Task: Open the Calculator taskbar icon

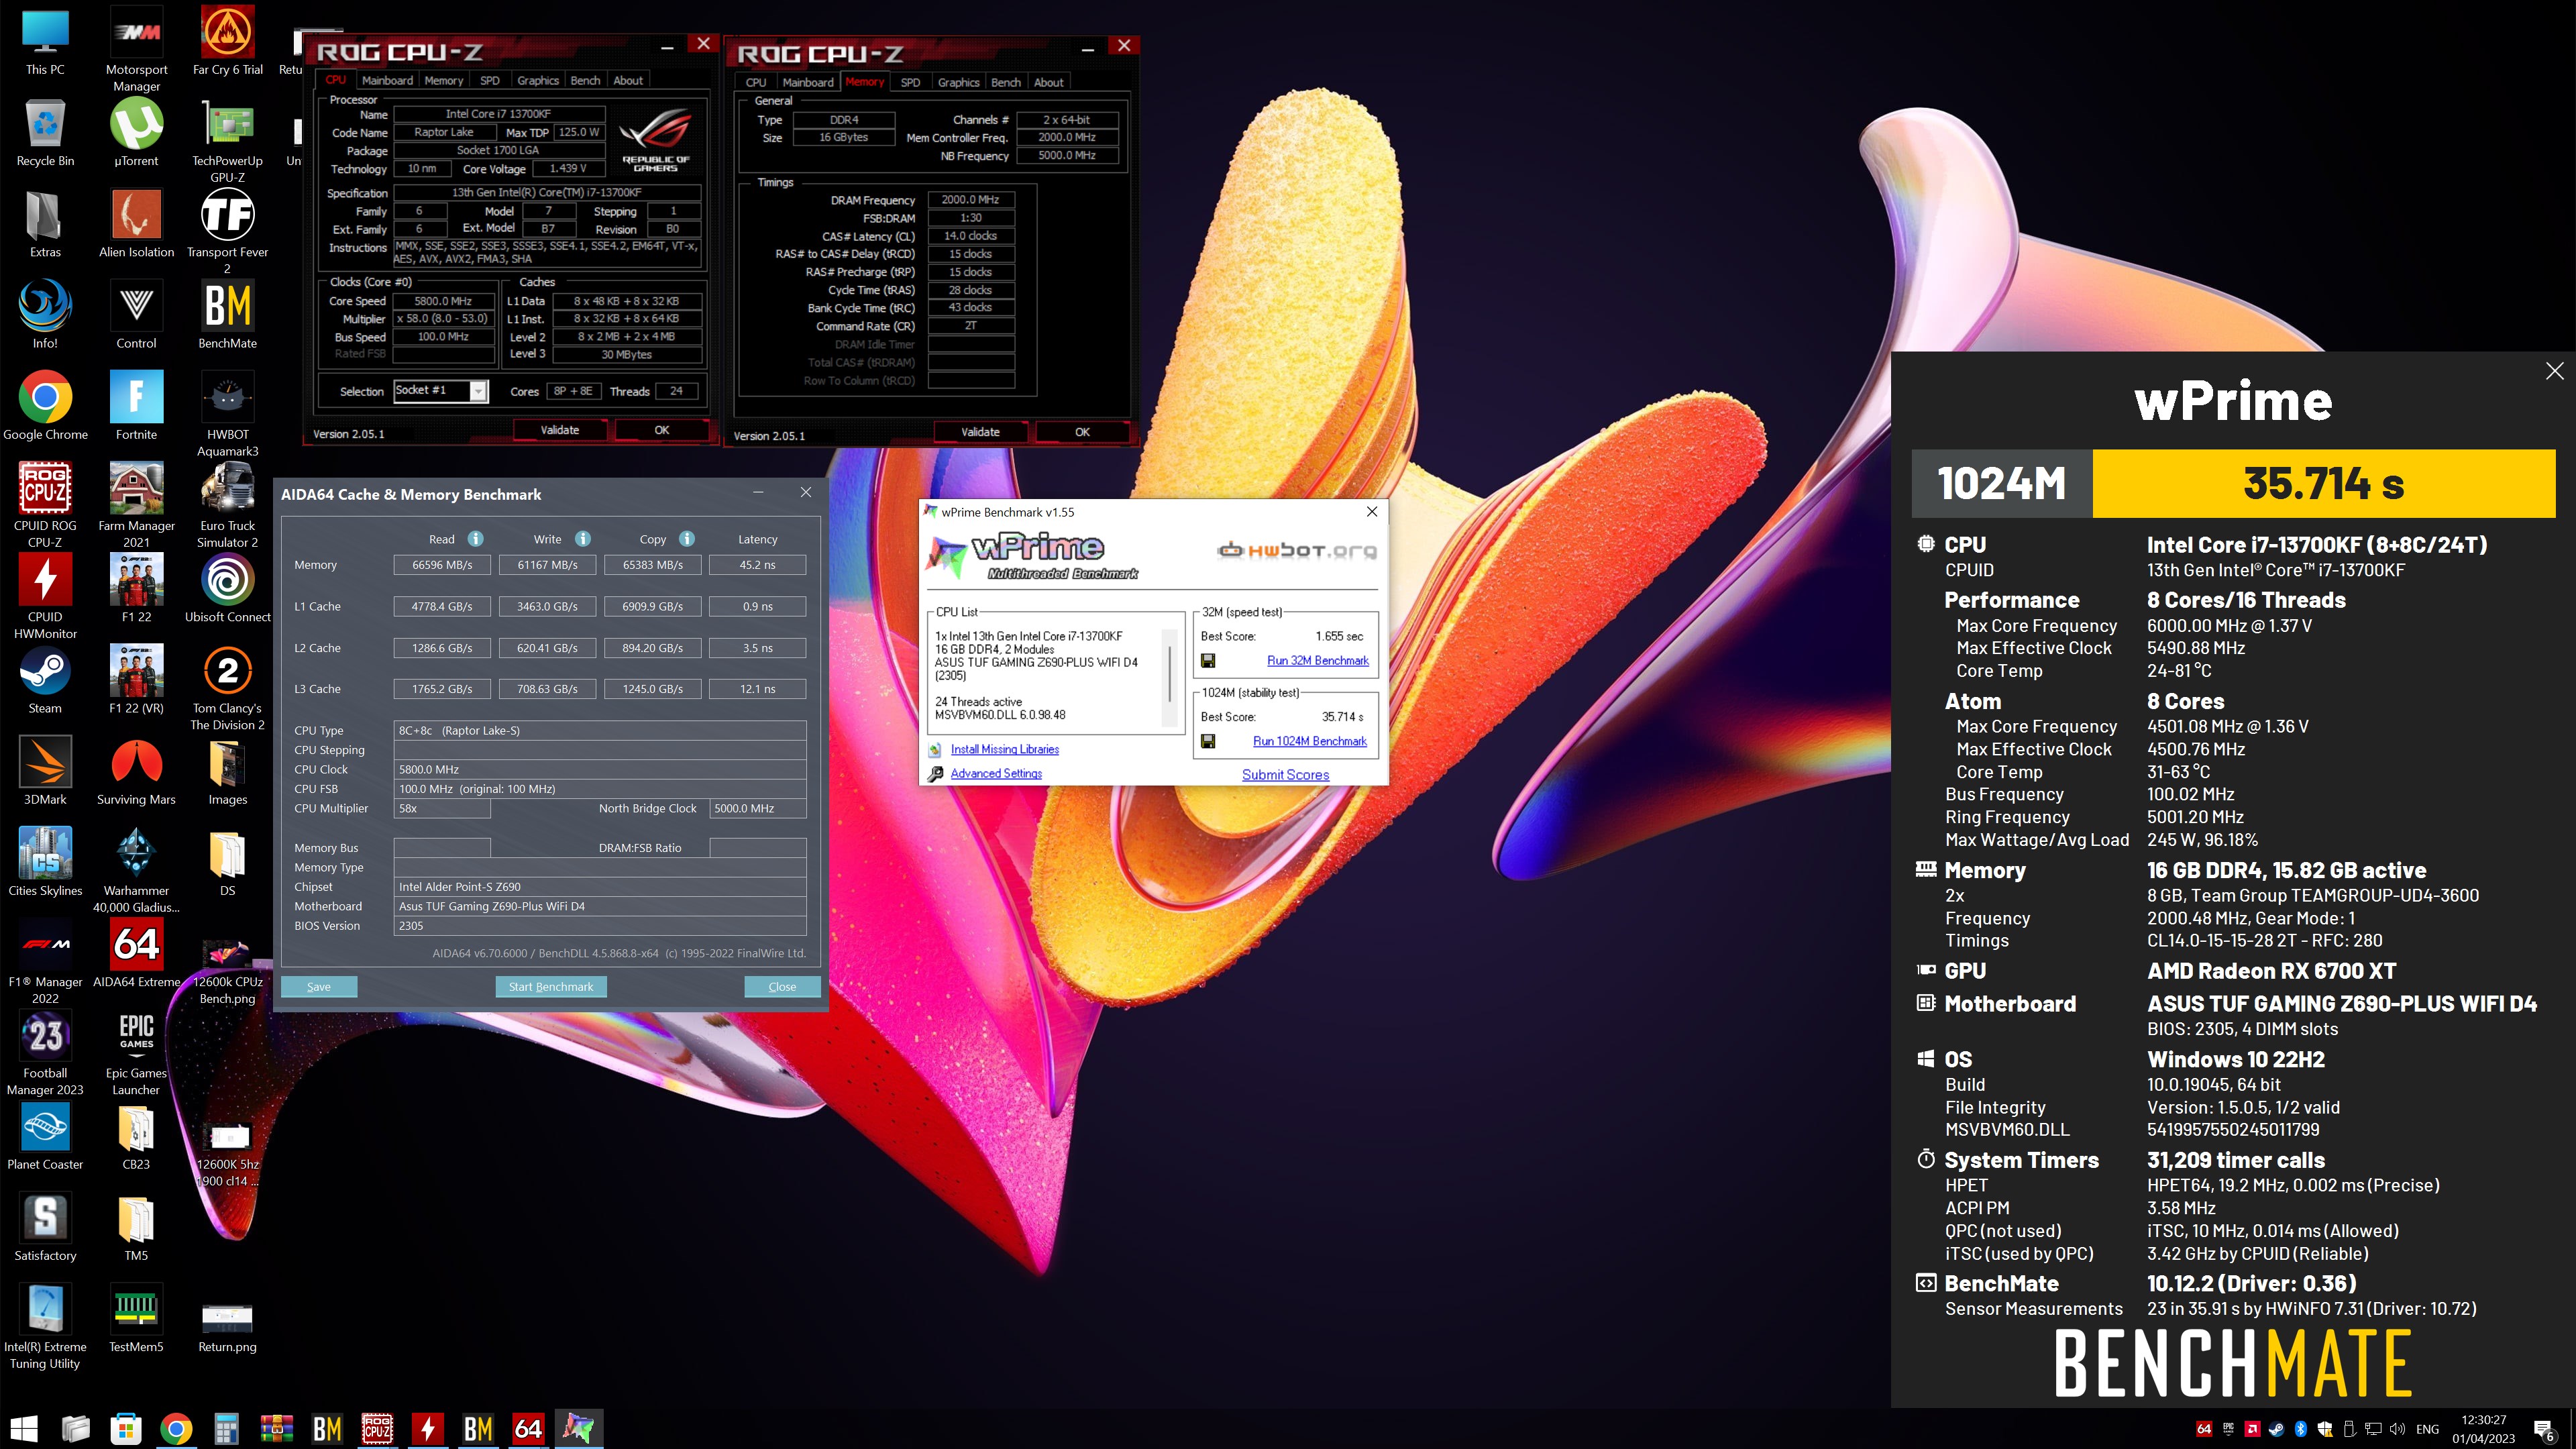Action: [226, 1429]
